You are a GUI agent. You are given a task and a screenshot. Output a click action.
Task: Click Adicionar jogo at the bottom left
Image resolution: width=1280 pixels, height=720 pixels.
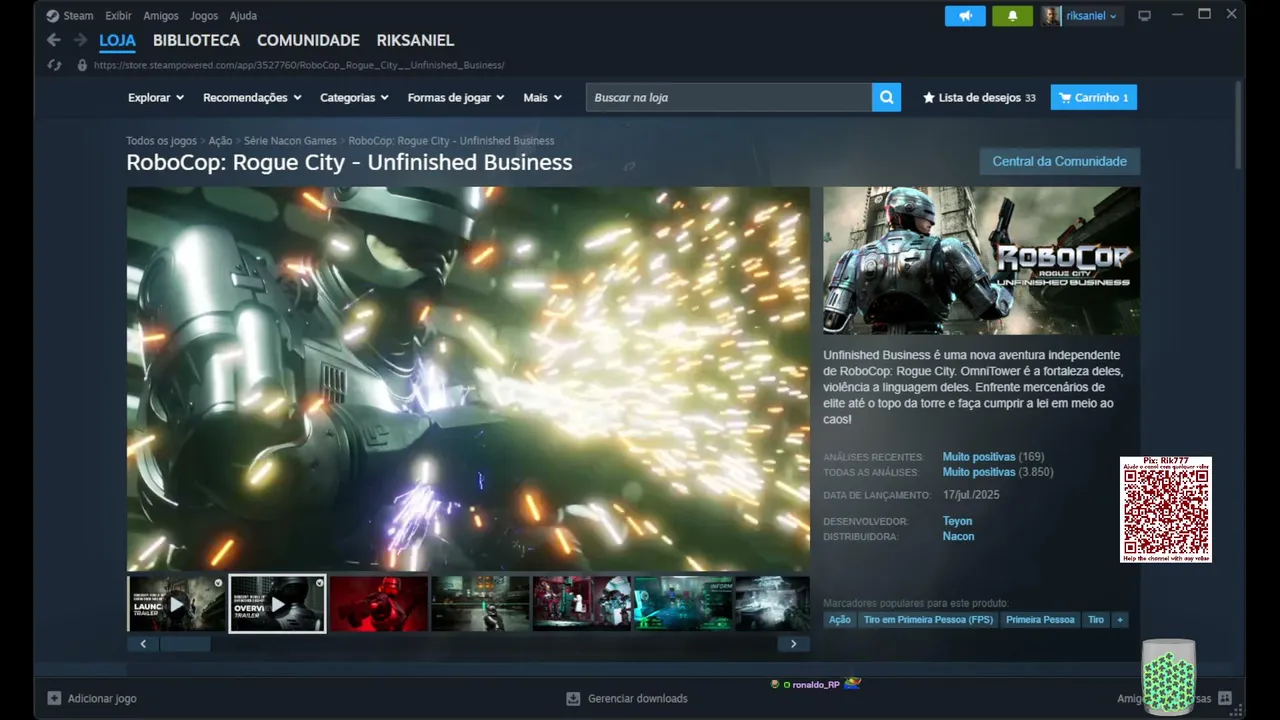pos(92,699)
